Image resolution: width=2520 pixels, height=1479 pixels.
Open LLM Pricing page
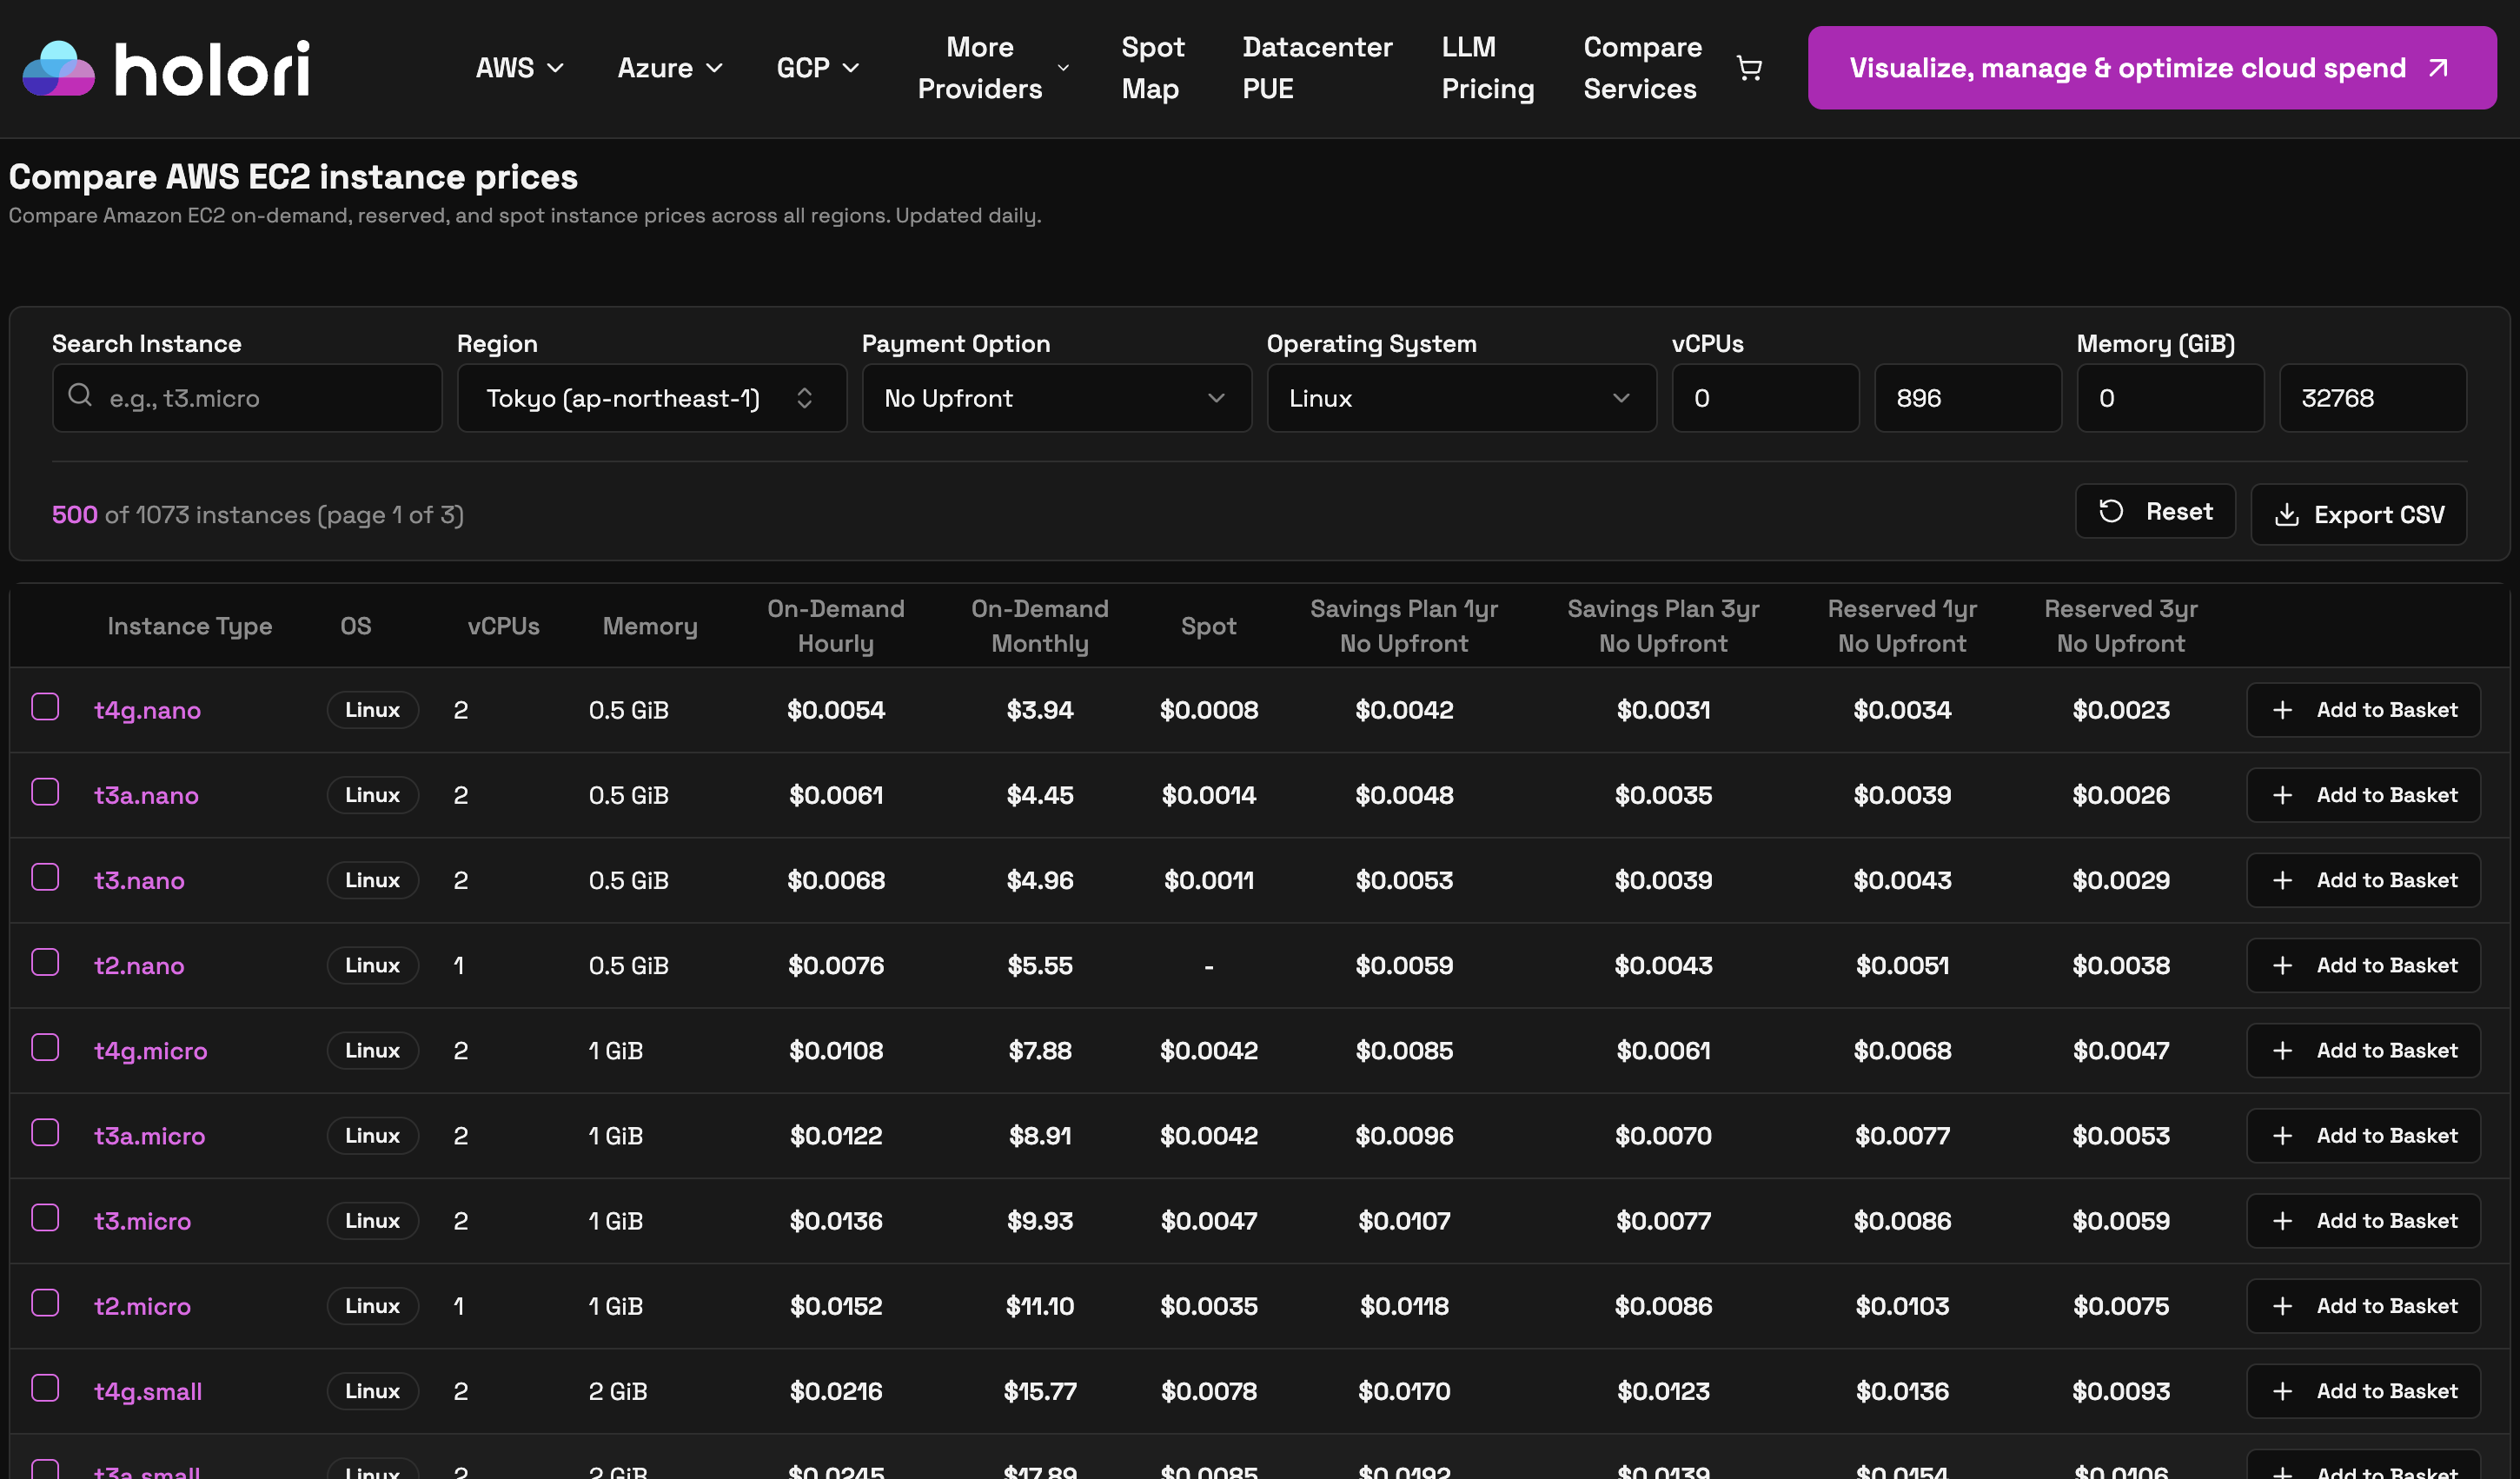point(1487,68)
